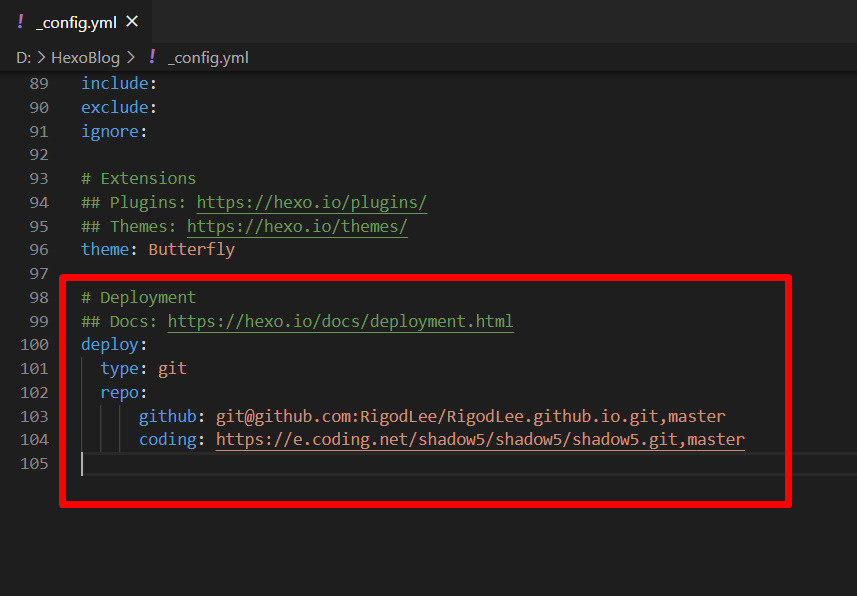The image size is (857, 596).
Task: Place cursor on the 'ignore:' key
Action: 114,131
